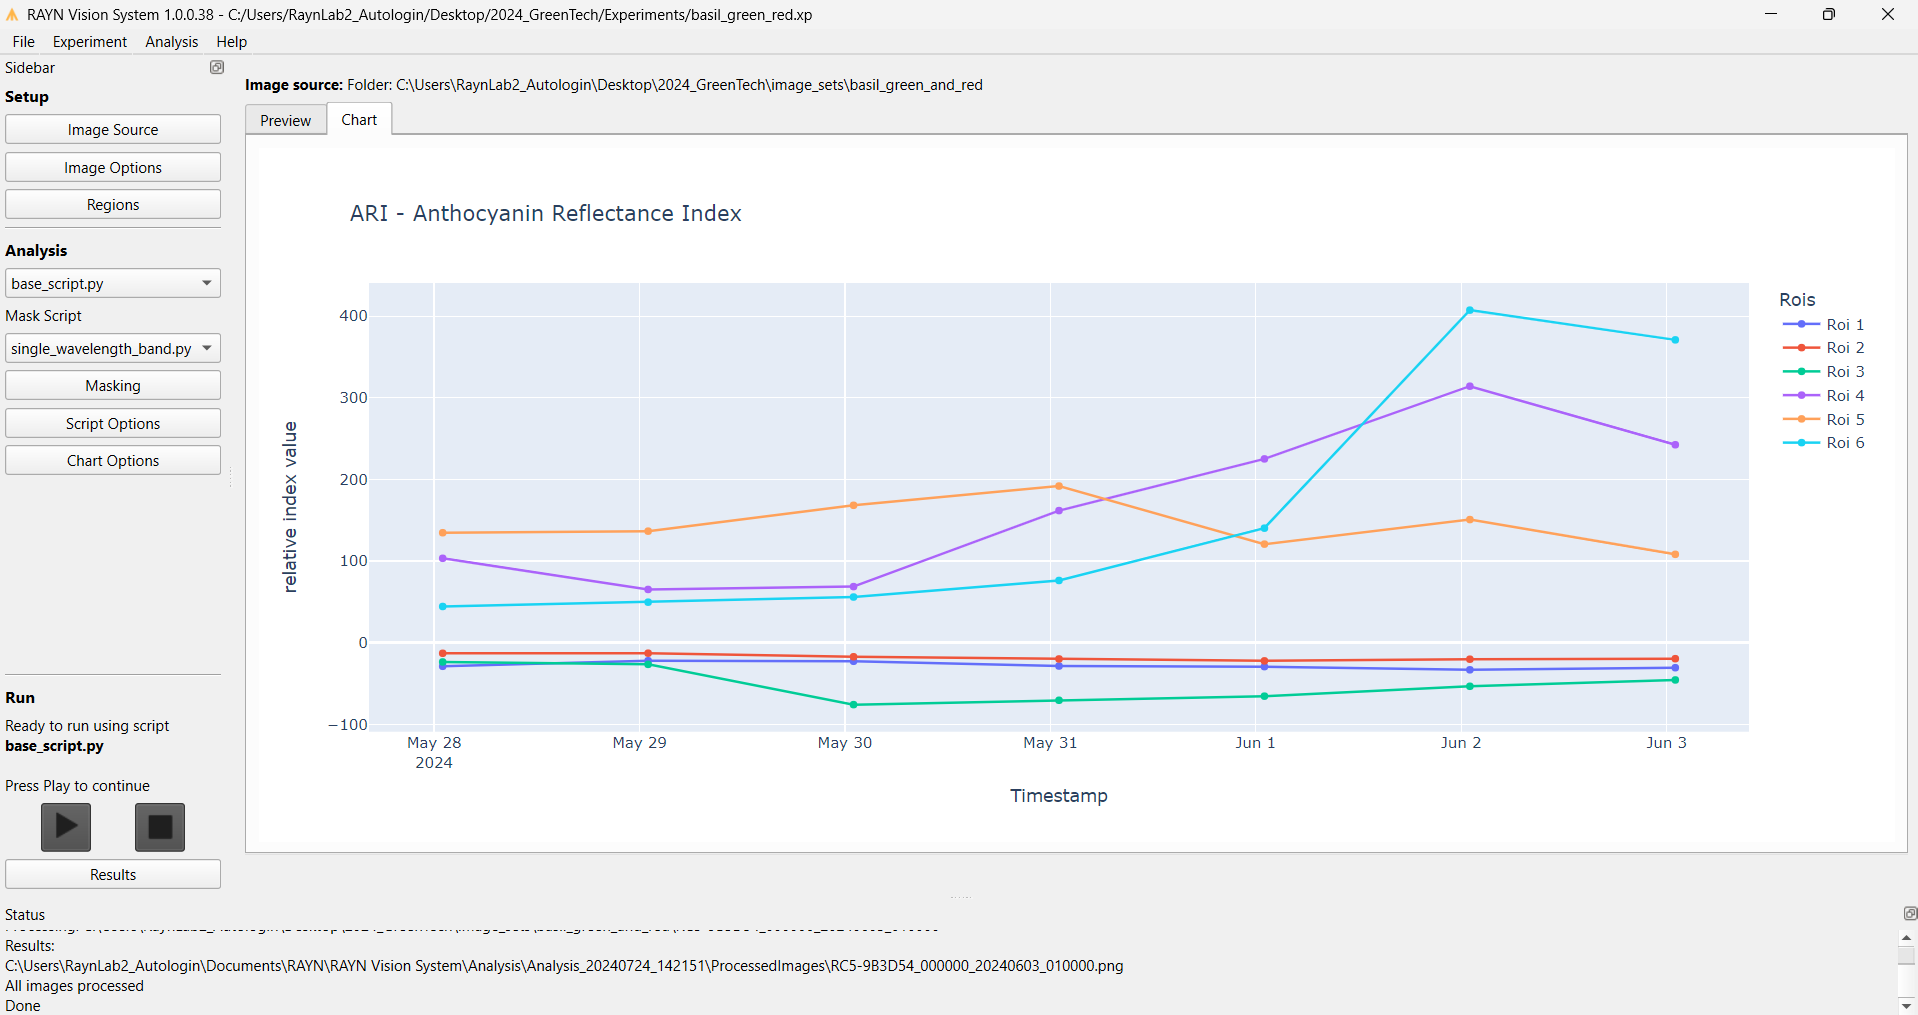Click the processed image path in Status

[x=564, y=966]
